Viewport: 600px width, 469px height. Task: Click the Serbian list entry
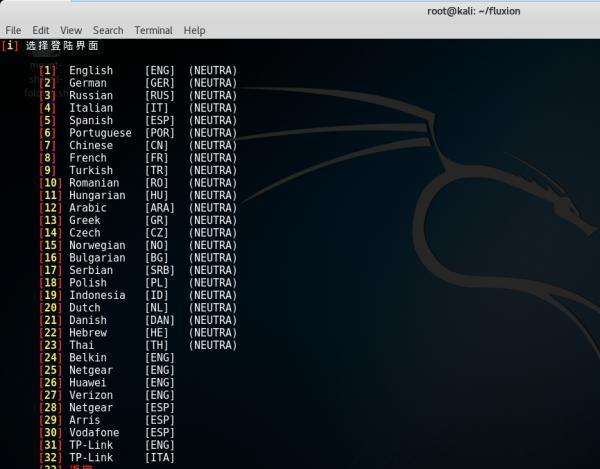coord(91,270)
